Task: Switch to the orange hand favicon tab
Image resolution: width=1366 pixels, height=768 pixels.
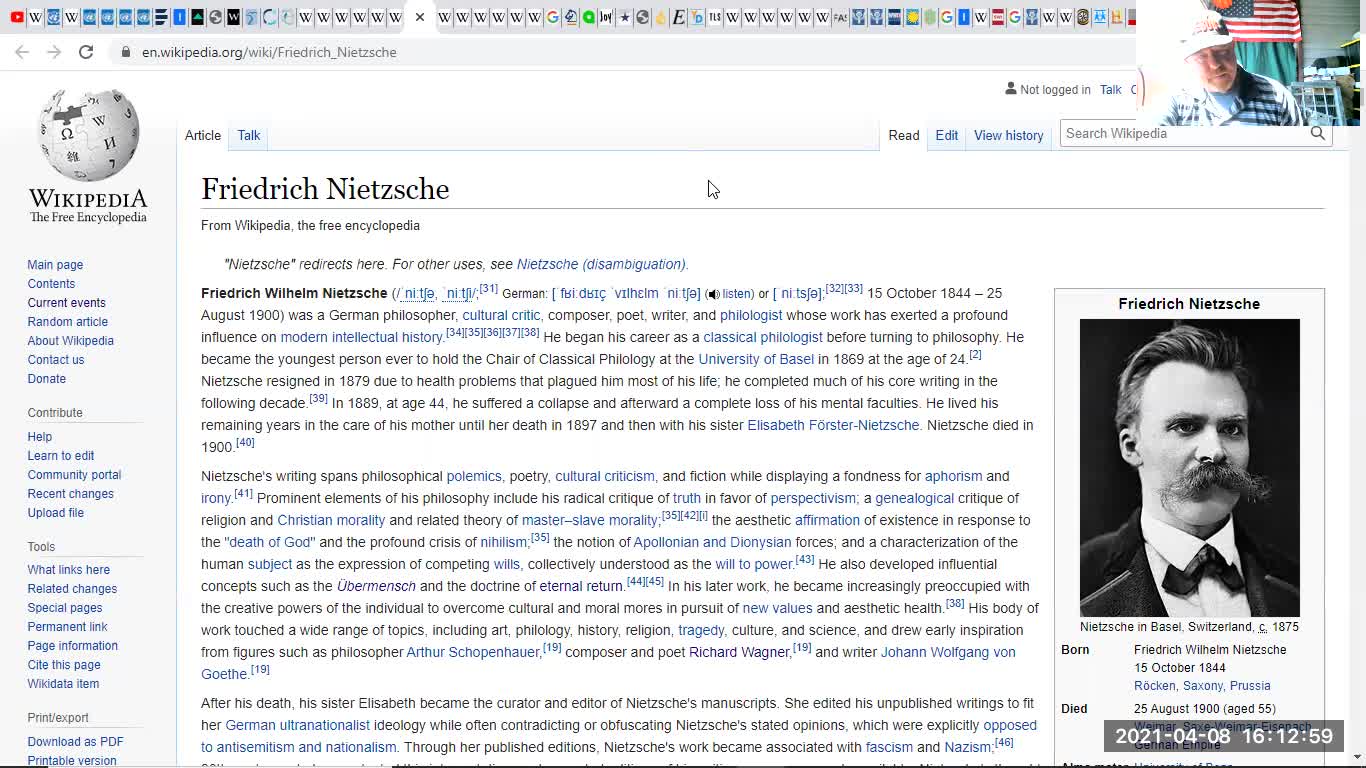Action: 660,17
